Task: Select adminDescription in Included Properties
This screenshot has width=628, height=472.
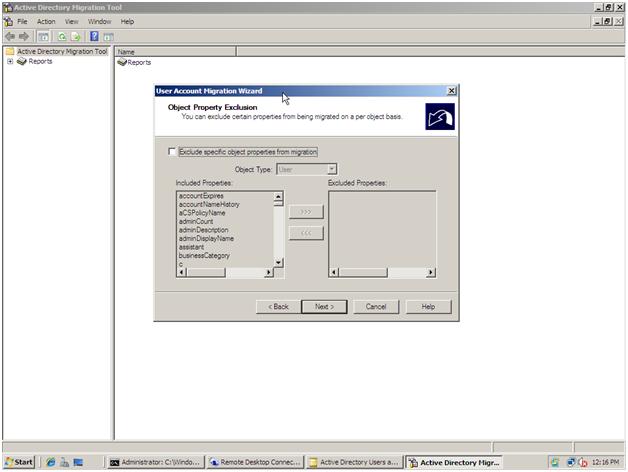Action: pos(203,230)
